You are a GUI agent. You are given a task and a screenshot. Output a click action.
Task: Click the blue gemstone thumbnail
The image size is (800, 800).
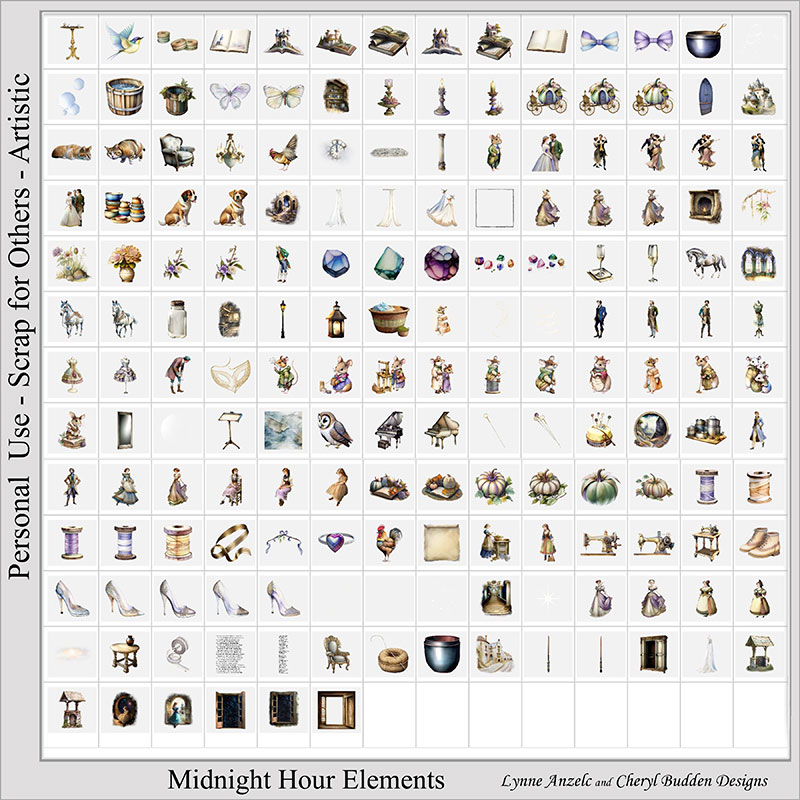336,263
